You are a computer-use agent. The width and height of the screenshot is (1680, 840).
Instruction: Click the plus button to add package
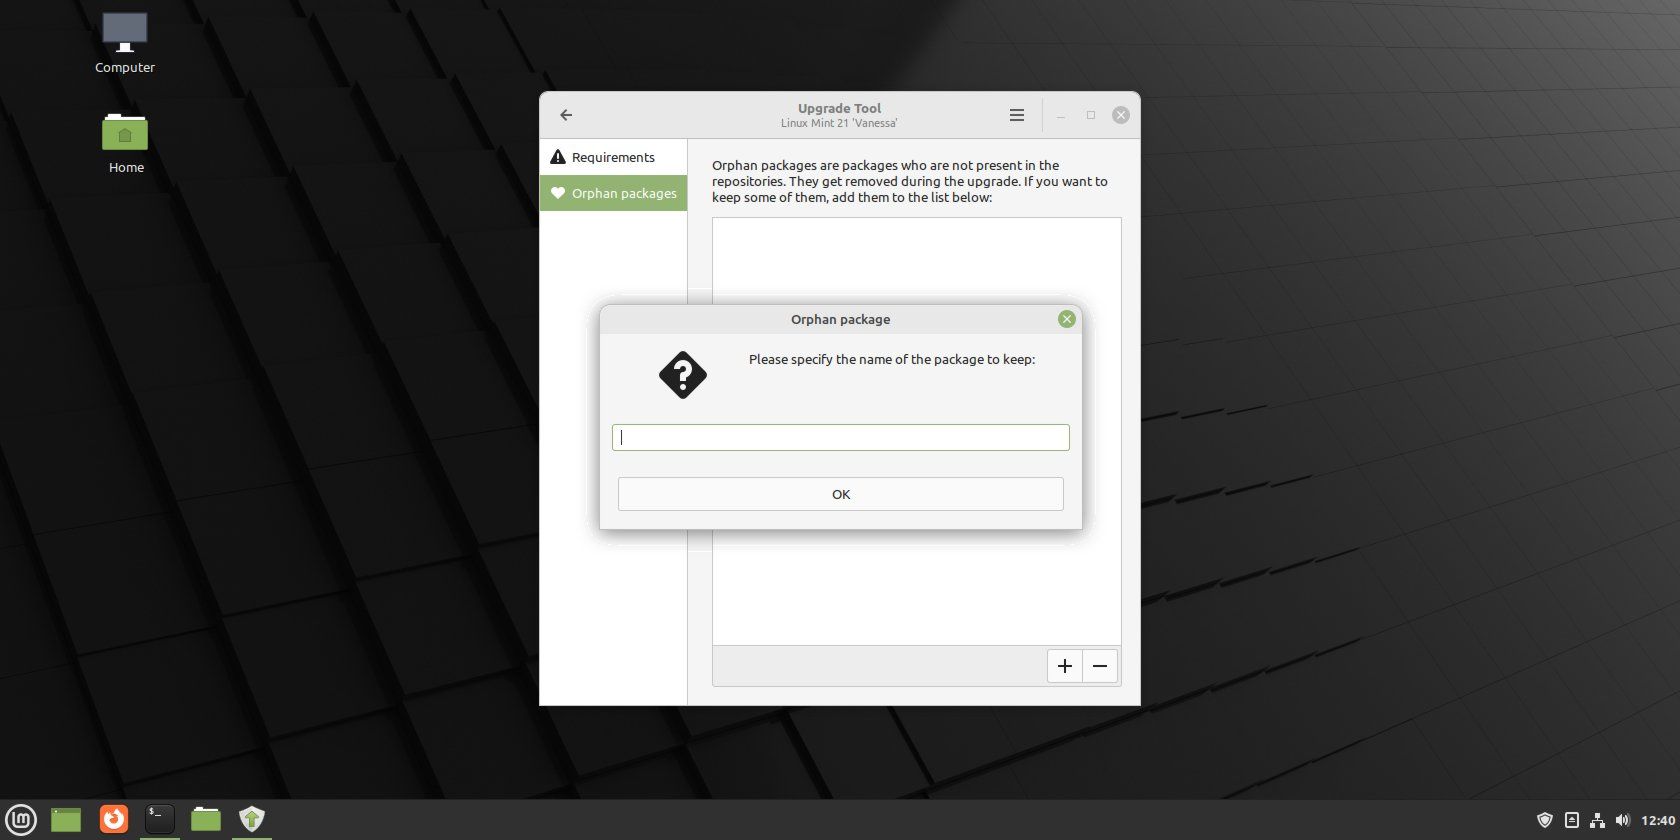1065,666
